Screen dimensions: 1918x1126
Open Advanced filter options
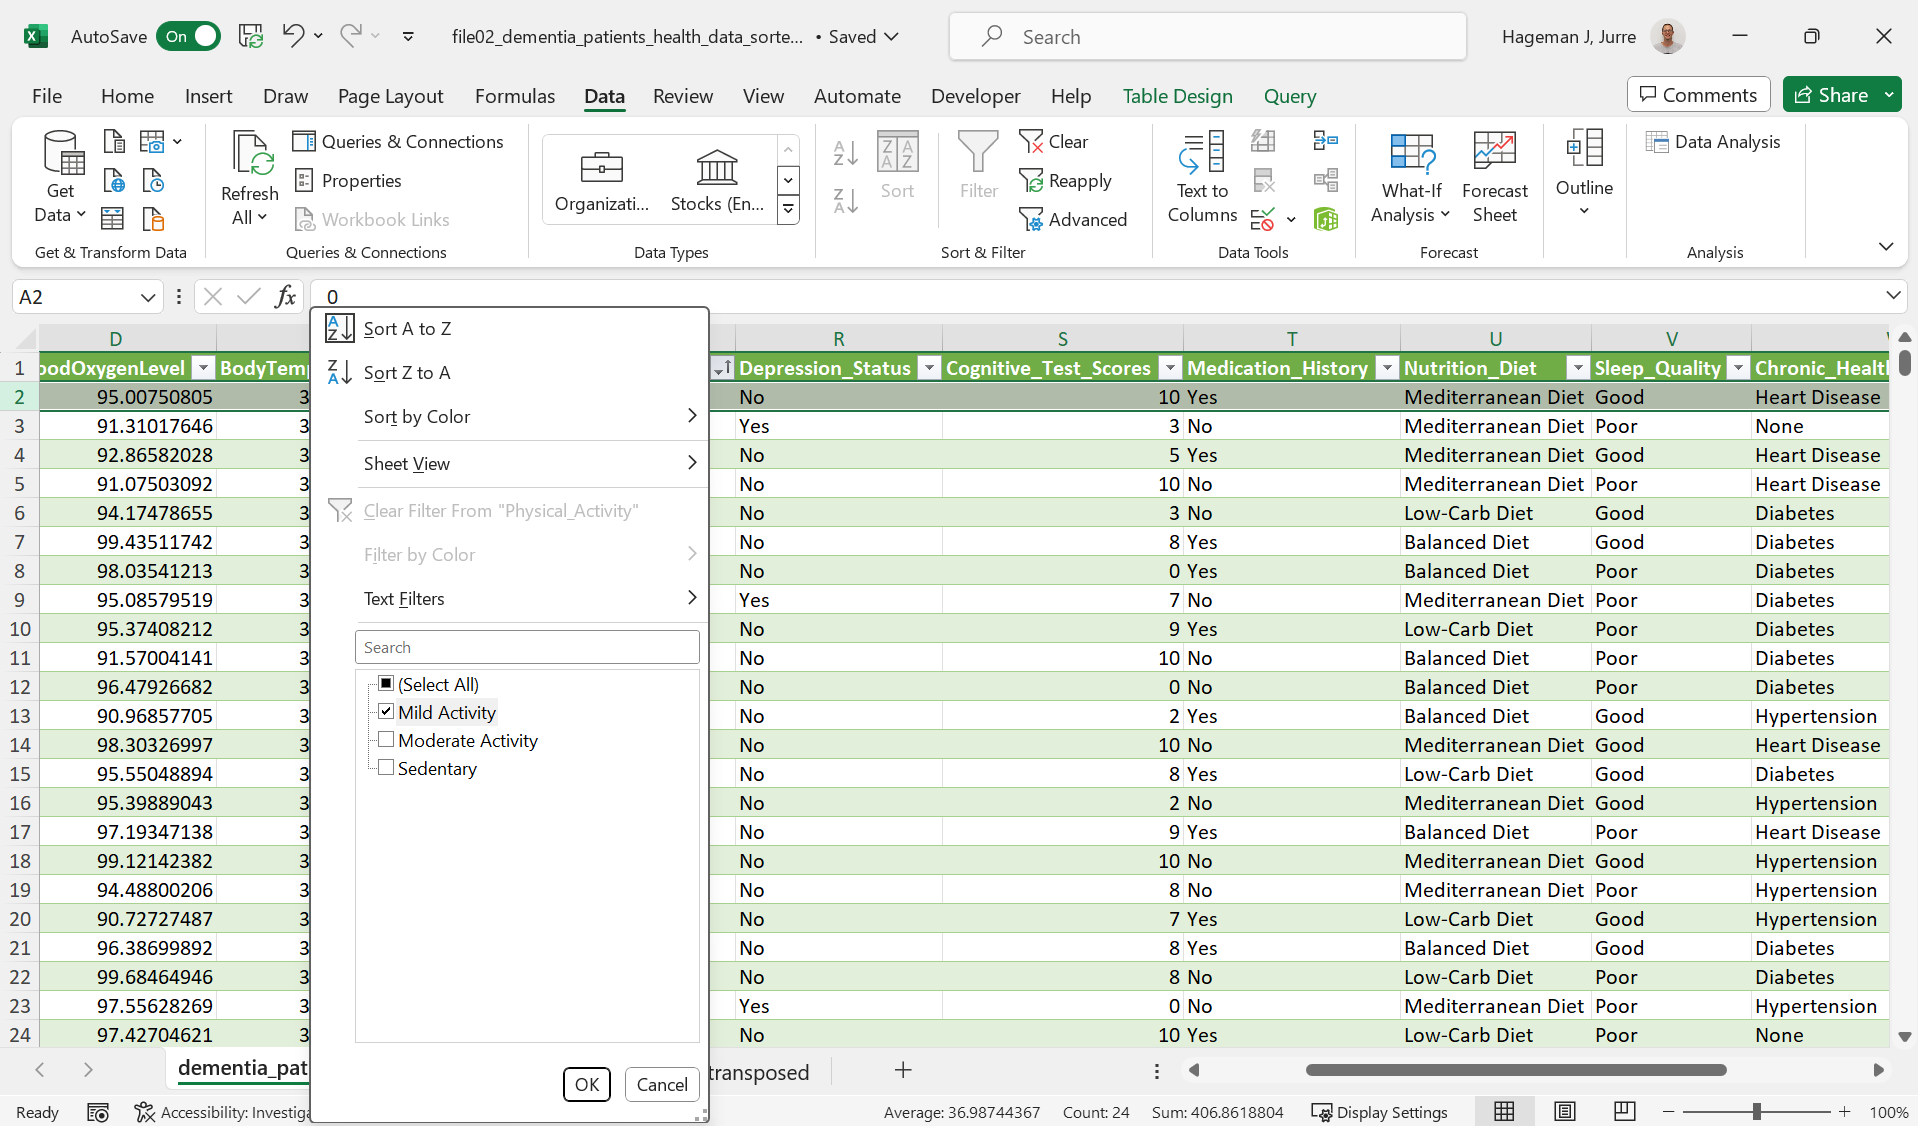coord(1072,220)
